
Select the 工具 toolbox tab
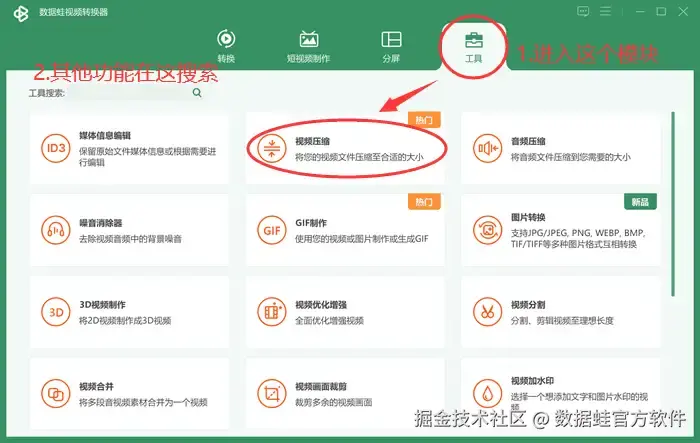point(474,47)
